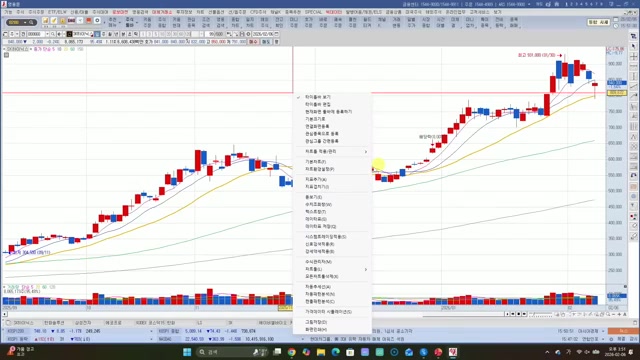The image size is (640, 360).
Task: Open the 선물옵션 menu bar item
Action: [216, 13]
